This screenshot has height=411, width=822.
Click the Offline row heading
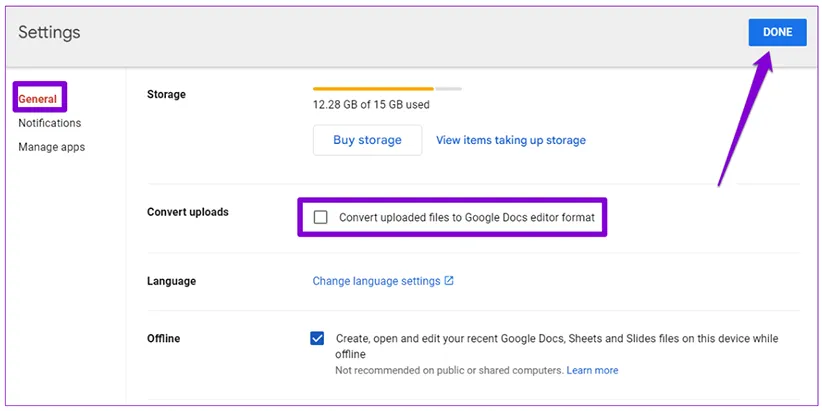[x=165, y=338]
